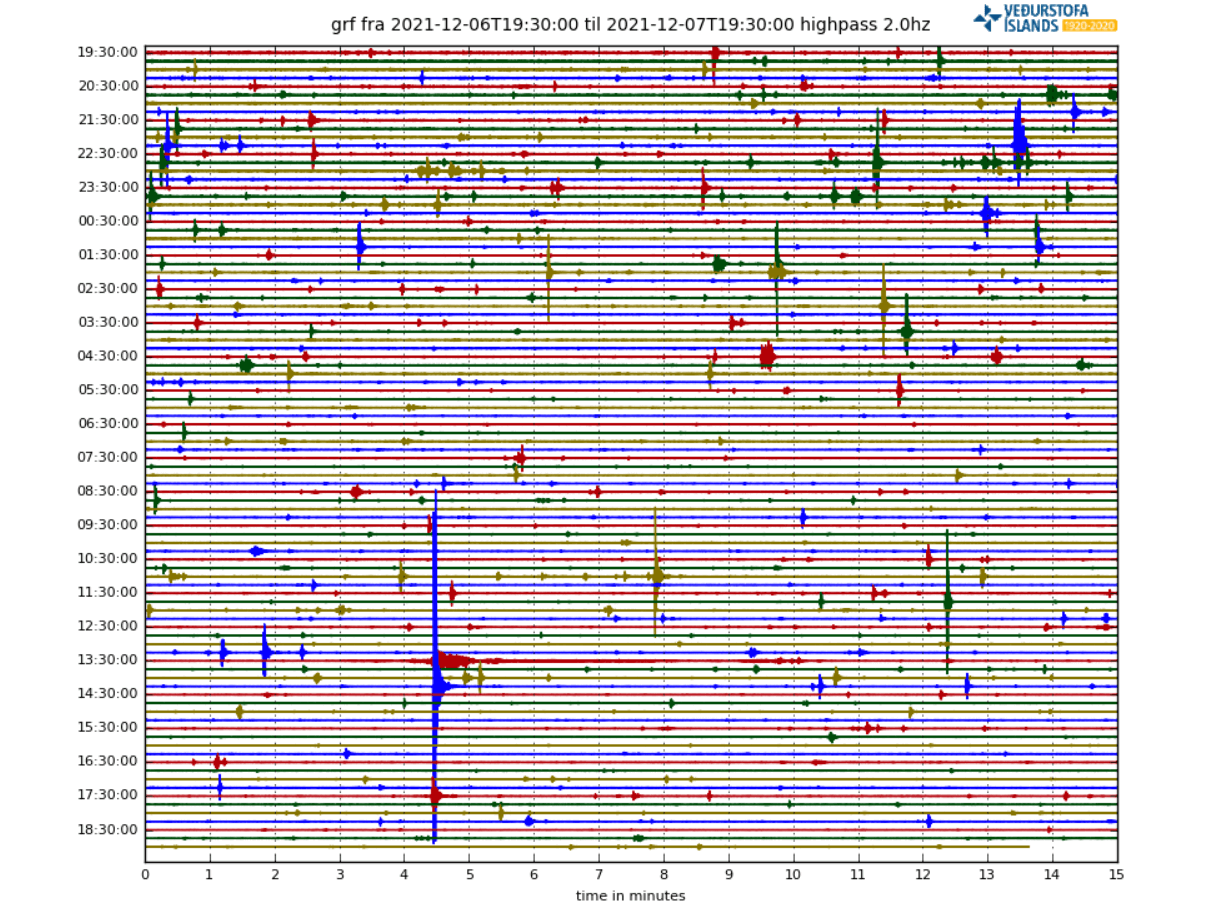Click the 15 minute tick label

point(1116,874)
